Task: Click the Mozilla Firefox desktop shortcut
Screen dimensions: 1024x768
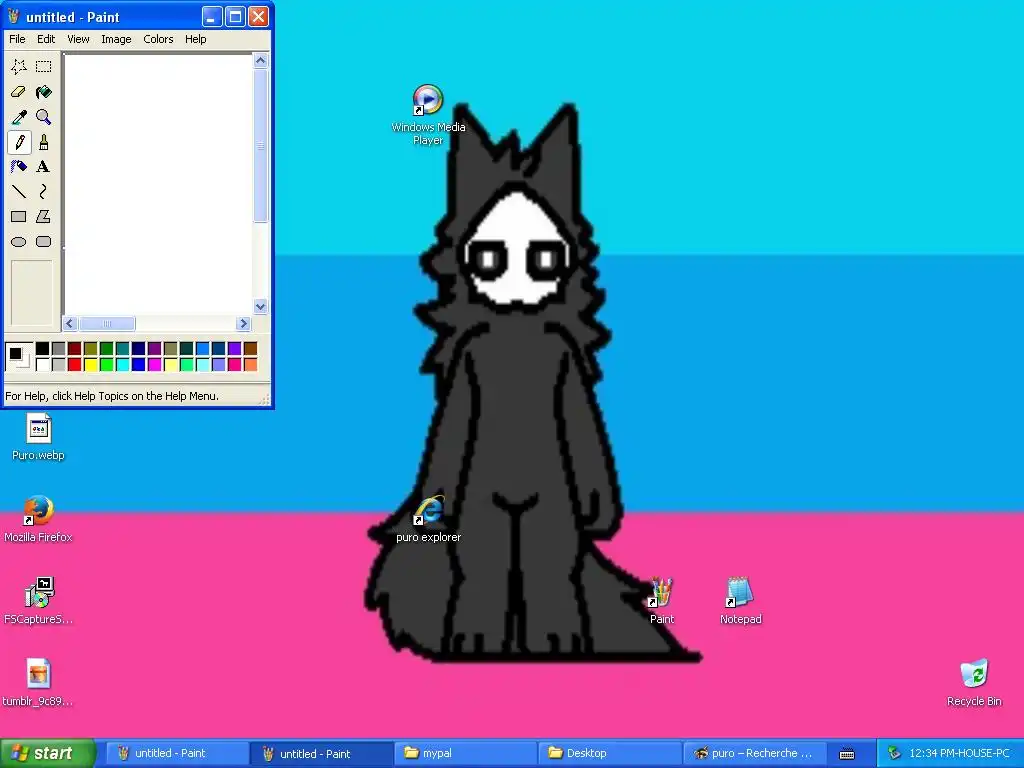Action: click(x=39, y=510)
